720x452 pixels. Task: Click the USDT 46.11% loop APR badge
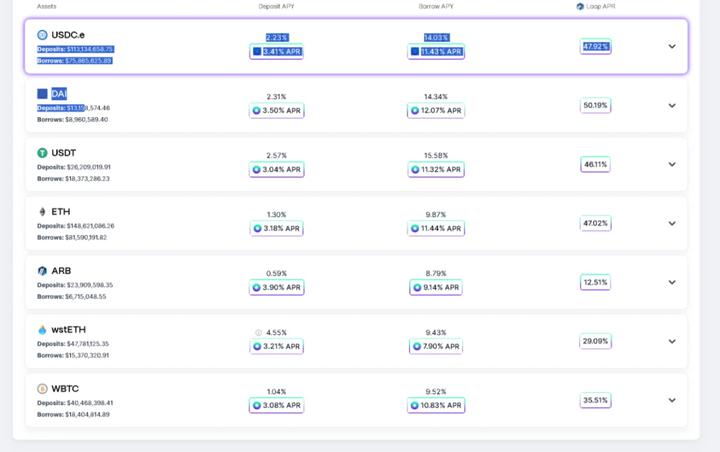point(595,164)
